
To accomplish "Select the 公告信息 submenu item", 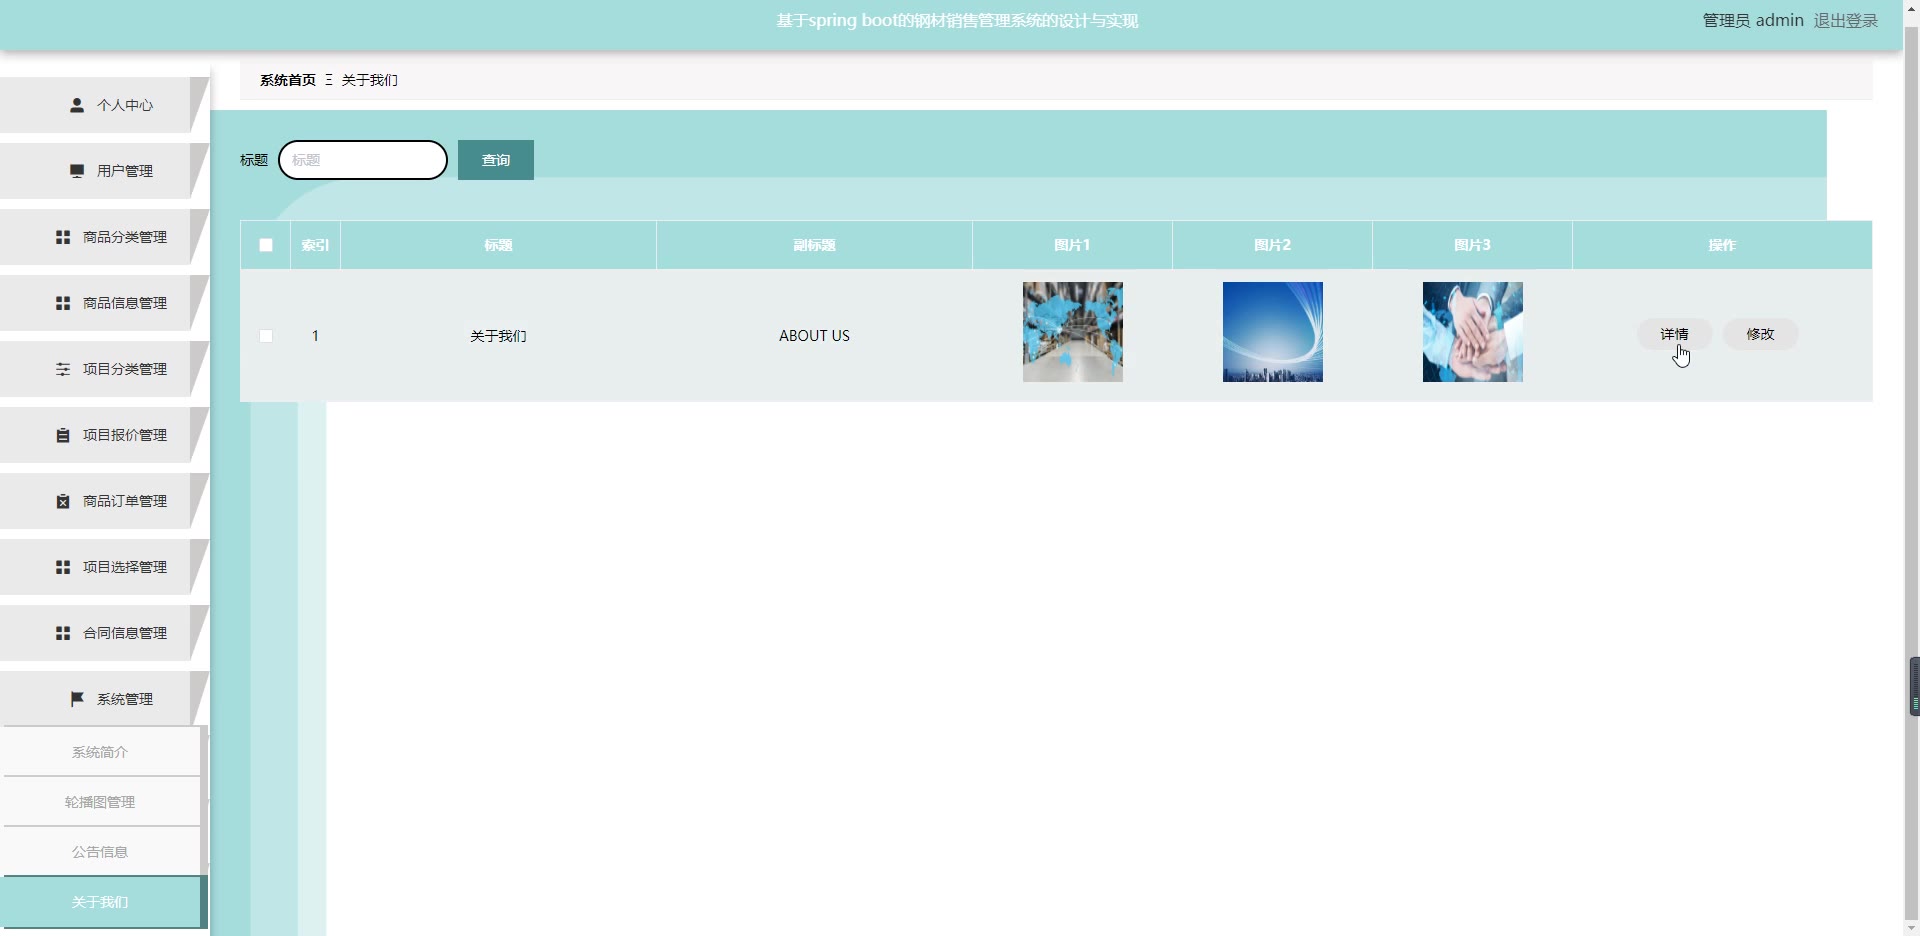I will click(102, 852).
